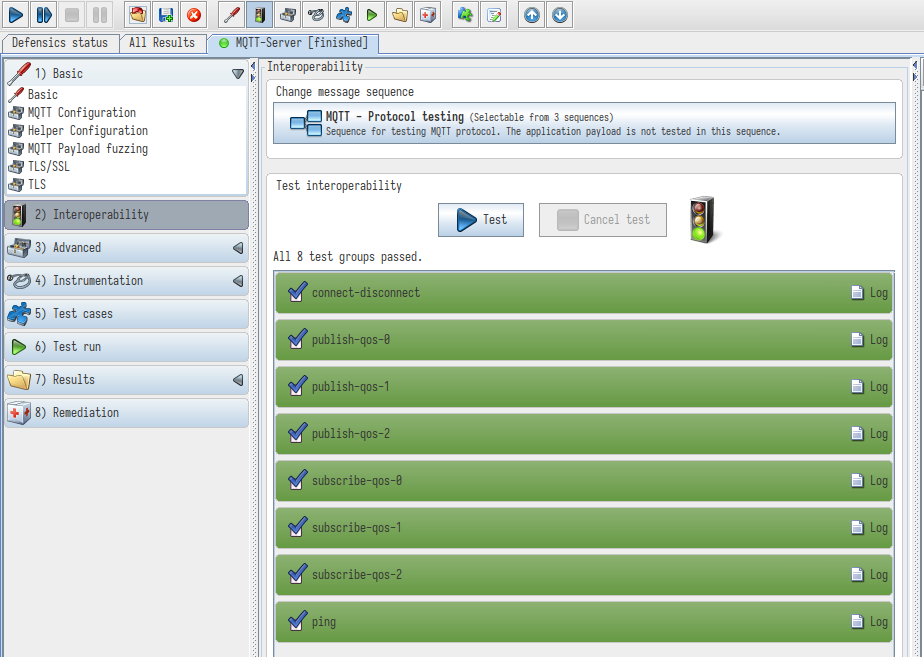The height and width of the screenshot is (657, 924).
Task: Click the yellow folder Results toolbar icon
Action: click(400, 14)
